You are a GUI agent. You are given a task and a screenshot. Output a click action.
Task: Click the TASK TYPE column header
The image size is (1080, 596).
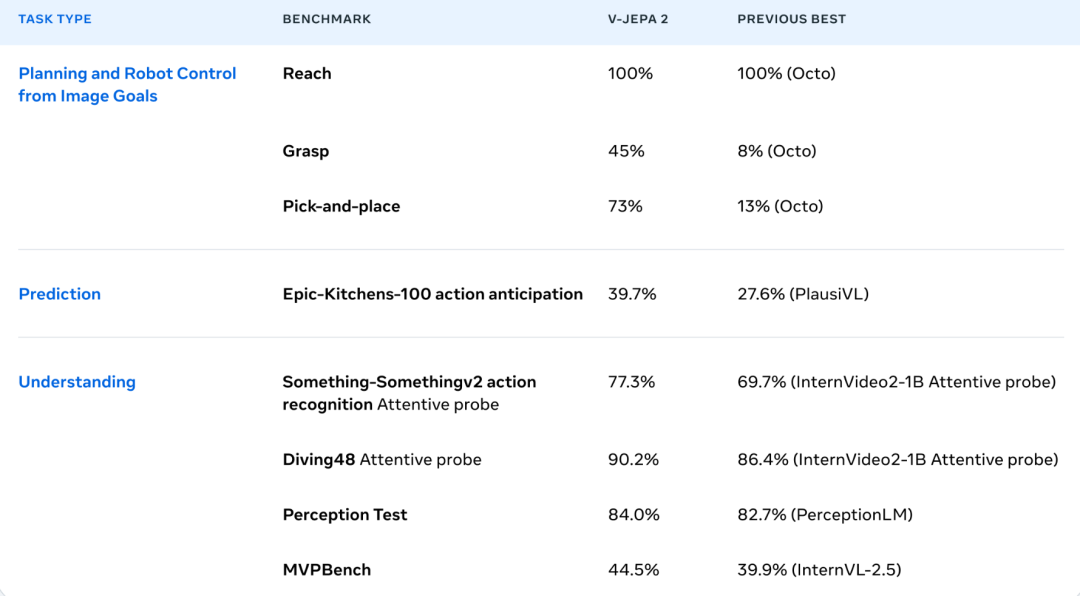coord(55,19)
